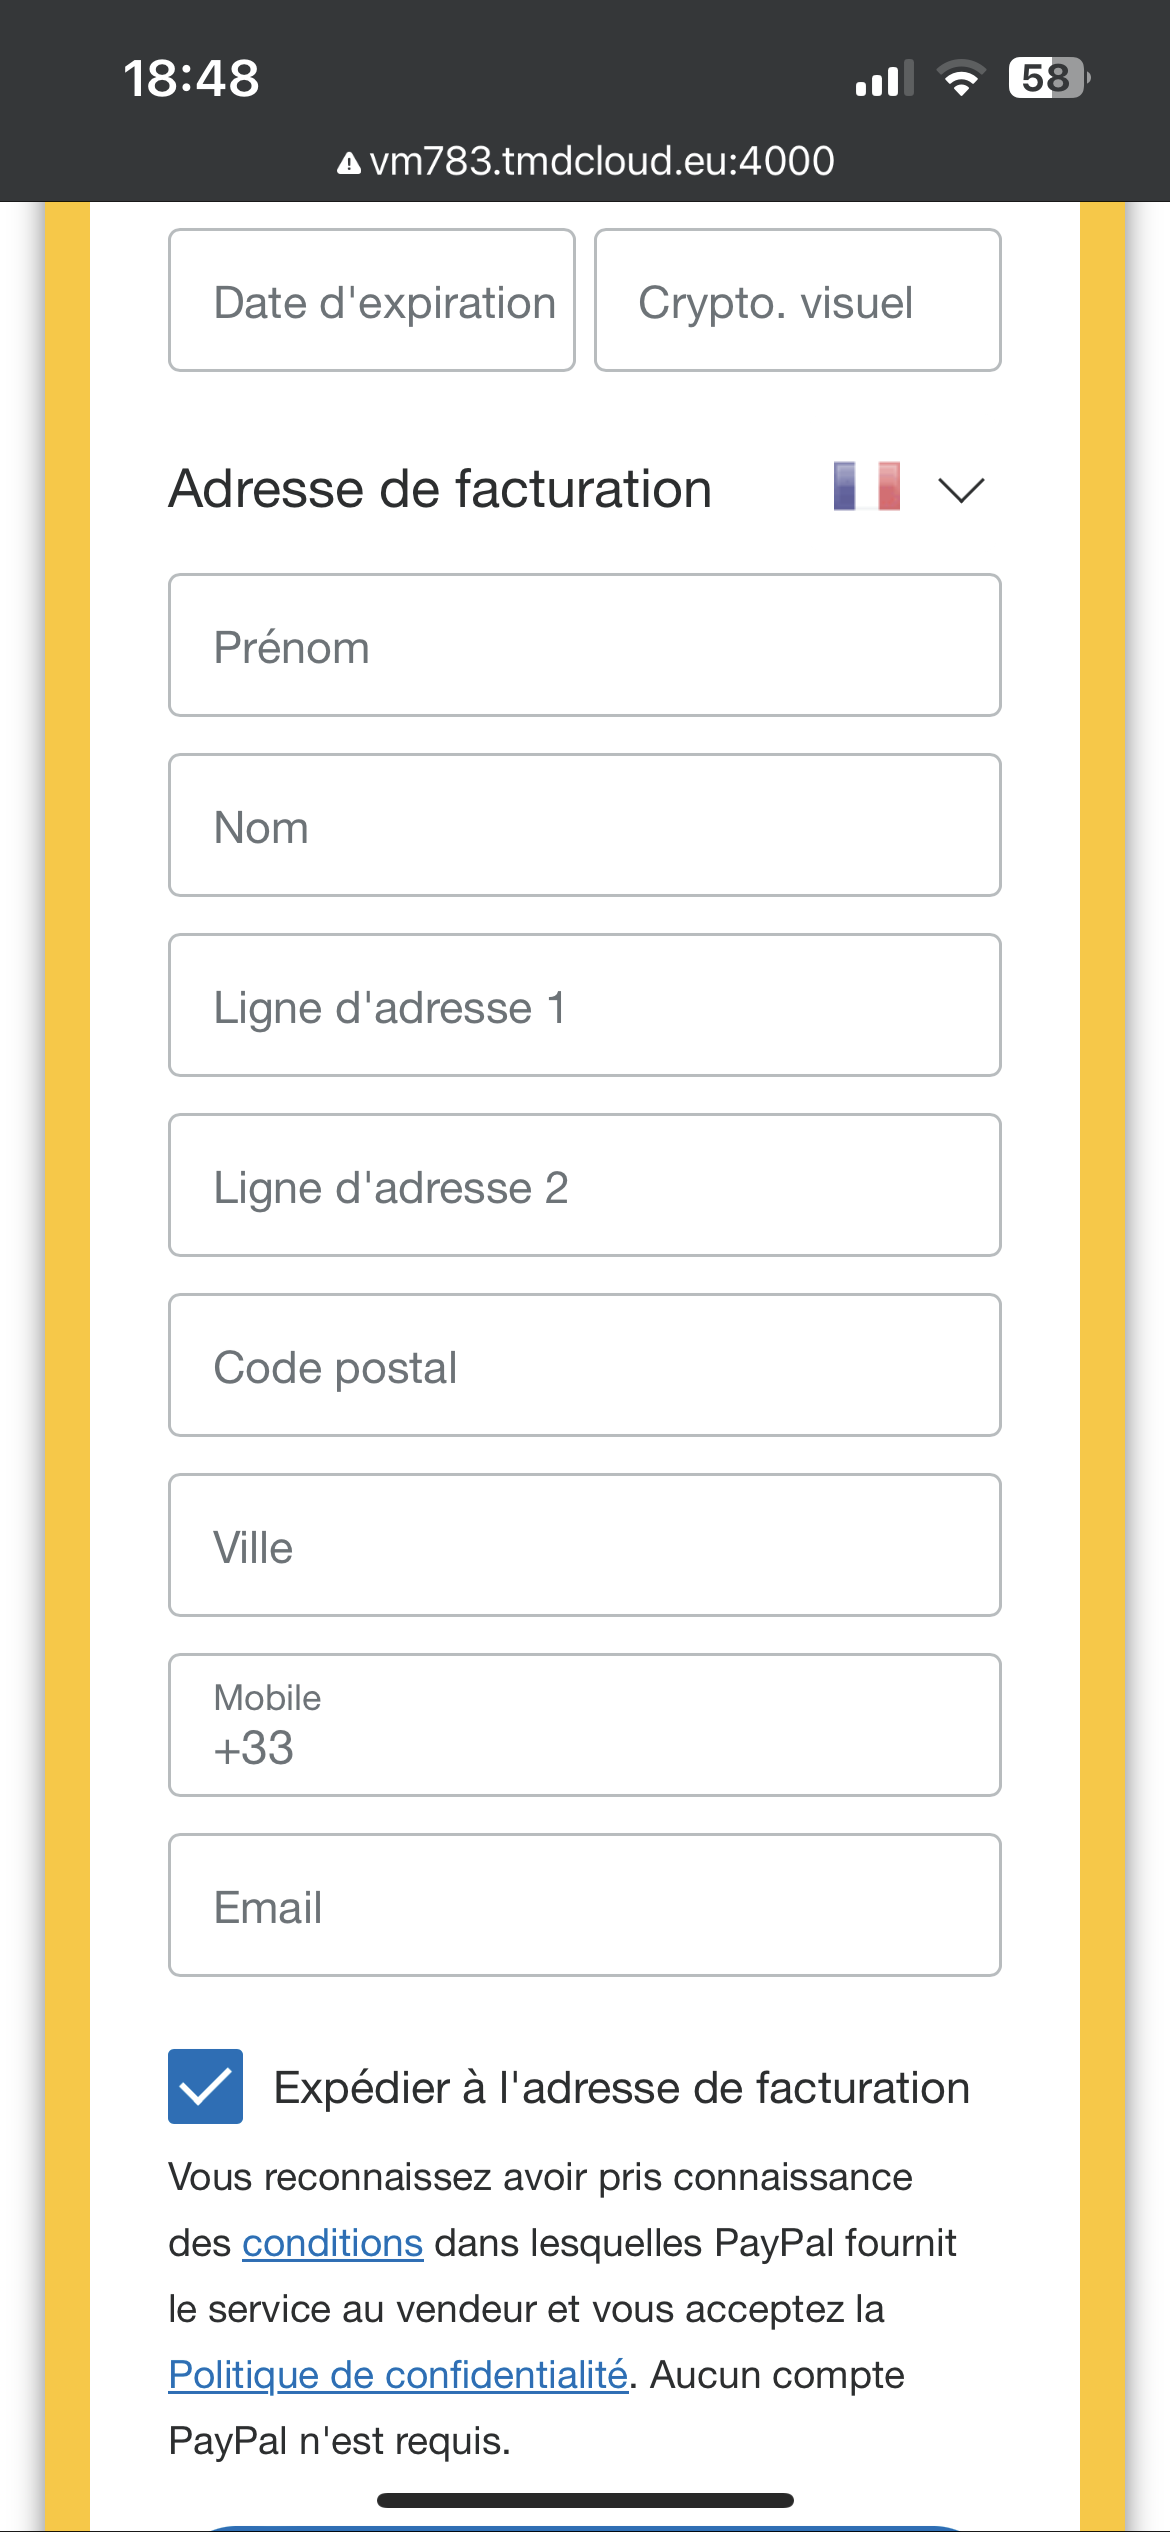Expand the billing country dropdown chevron
Screen dimensions: 1170x2532
coord(961,490)
